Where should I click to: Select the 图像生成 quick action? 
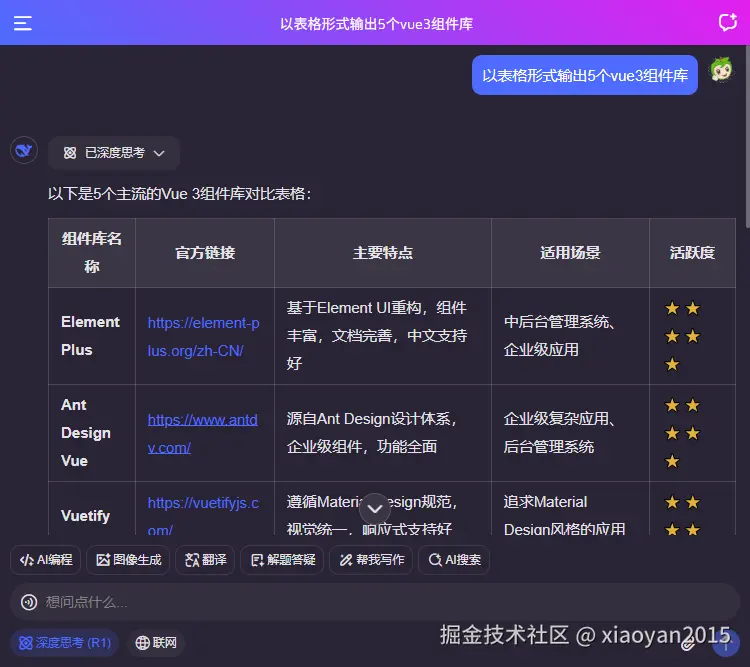click(x=128, y=560)
